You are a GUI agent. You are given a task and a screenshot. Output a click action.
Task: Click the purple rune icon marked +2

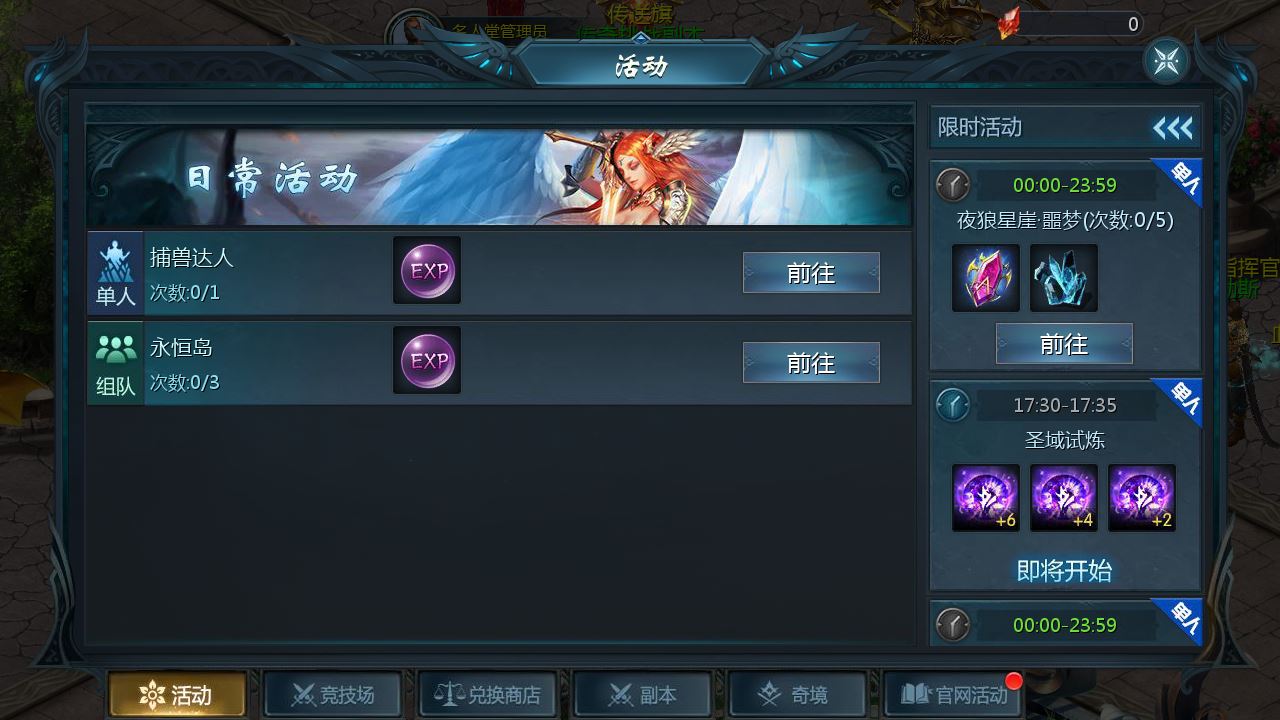click(1142, 498)
